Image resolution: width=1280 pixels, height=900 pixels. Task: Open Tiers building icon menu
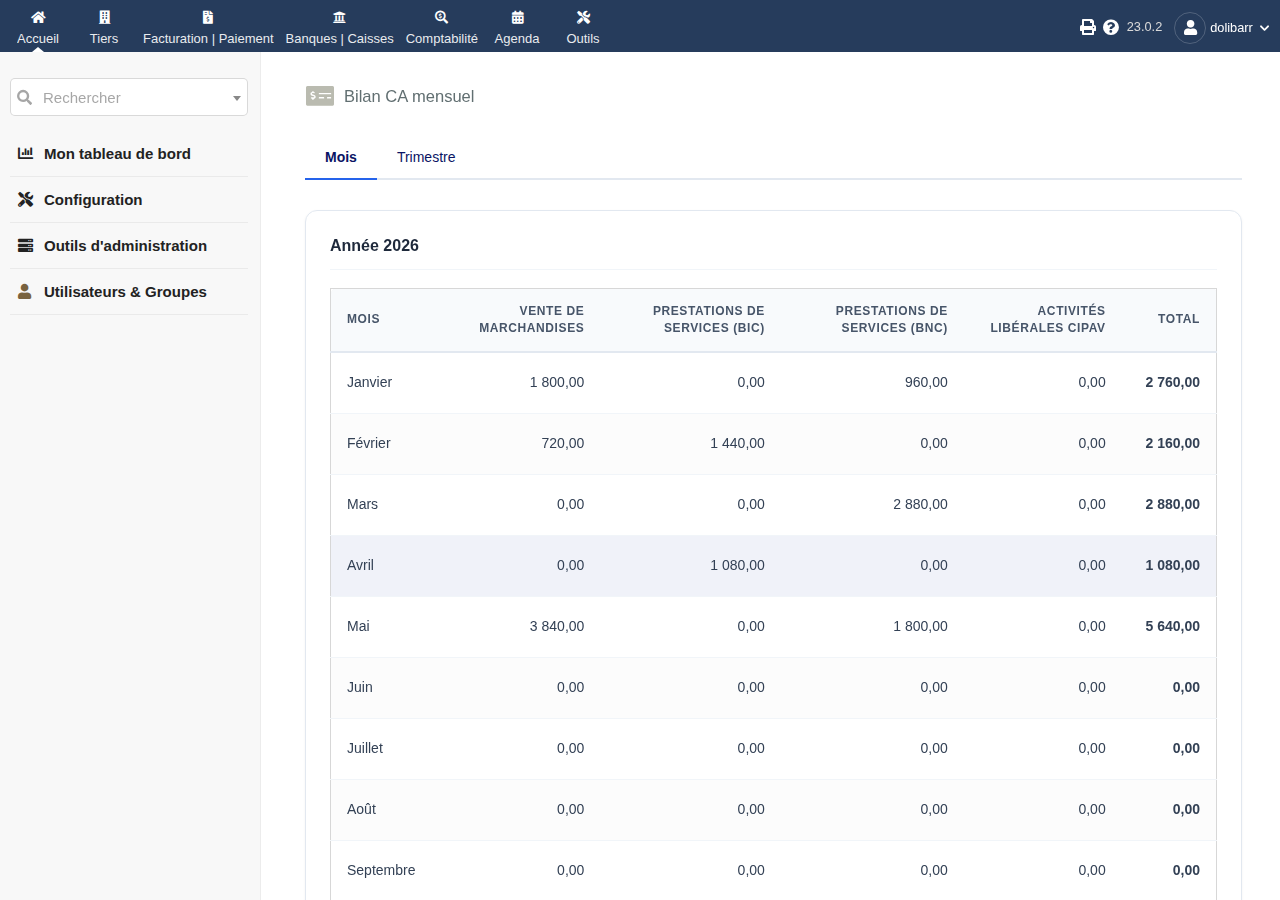(104, 17)
